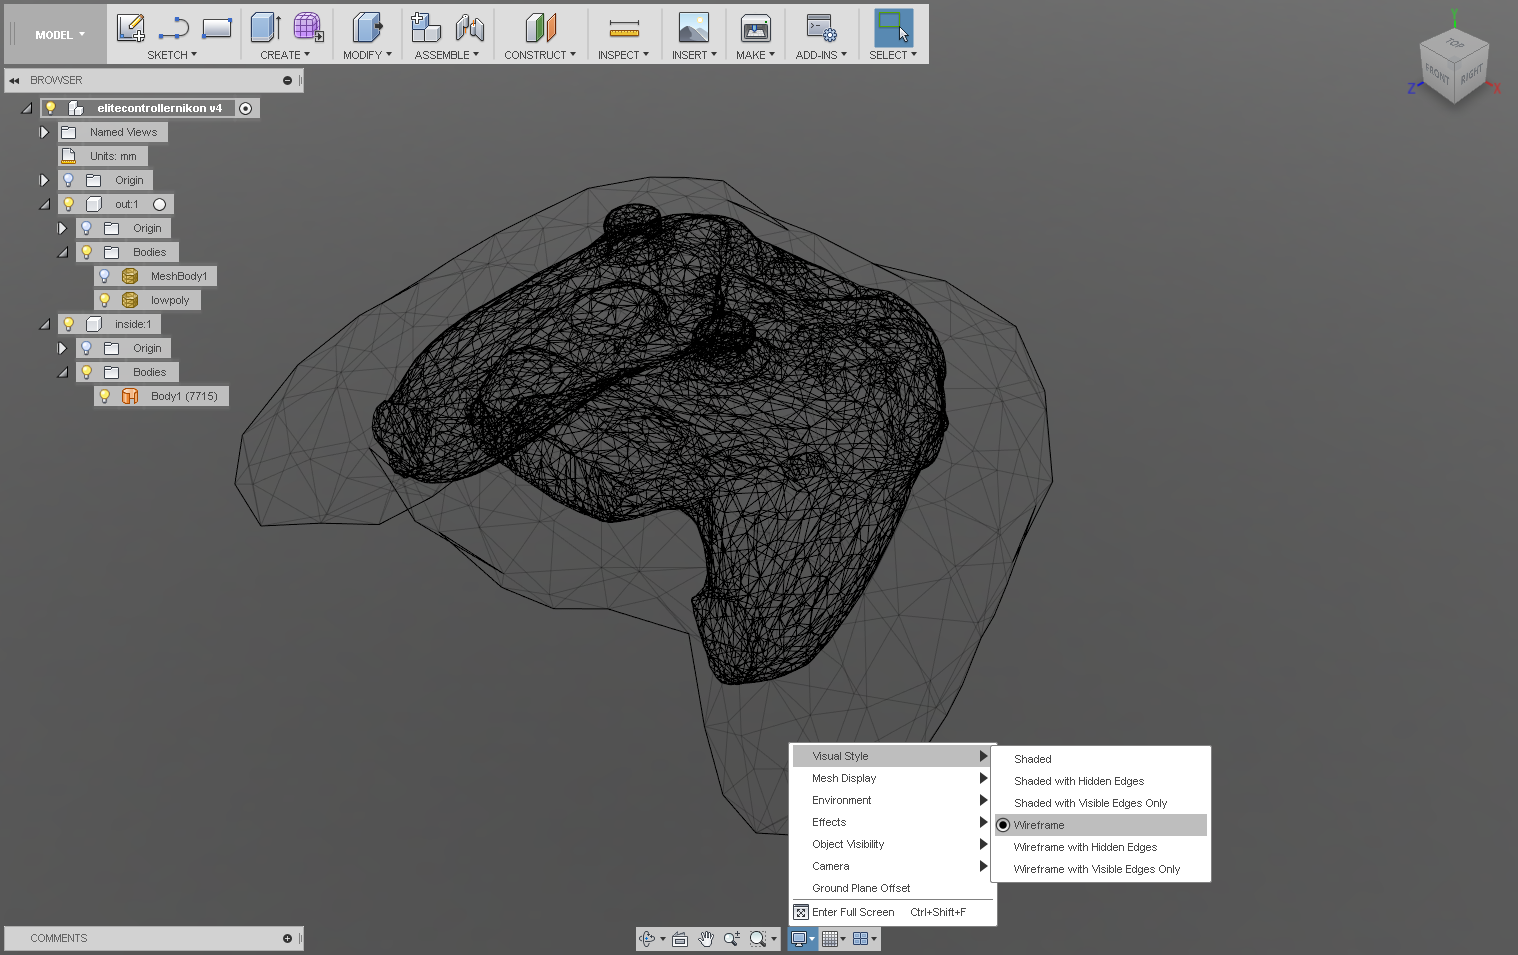This screenshot has width=1518, height=955.
Task: Click the Offset Plane construct icon
Action: [540, 27]
